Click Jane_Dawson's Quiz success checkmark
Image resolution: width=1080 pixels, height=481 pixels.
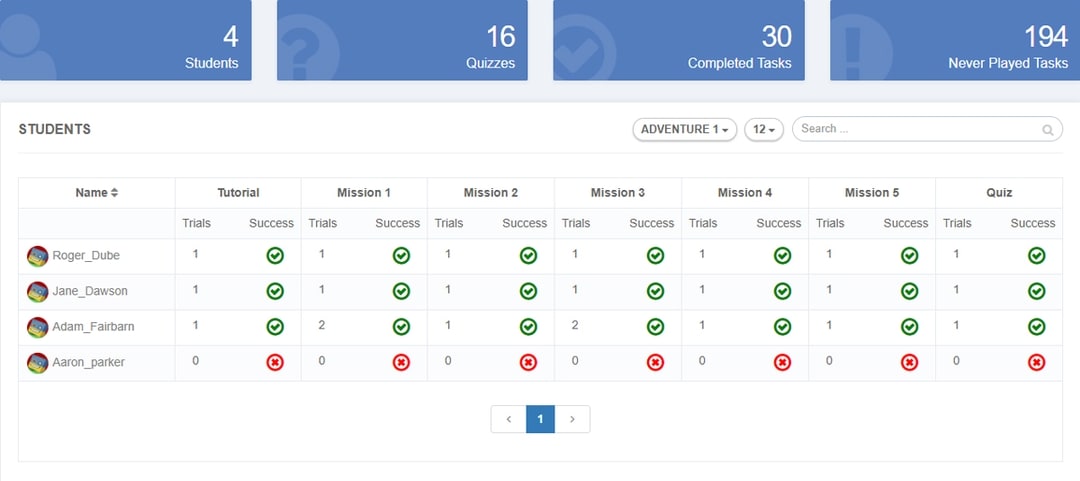click(x=1036, y=291)
